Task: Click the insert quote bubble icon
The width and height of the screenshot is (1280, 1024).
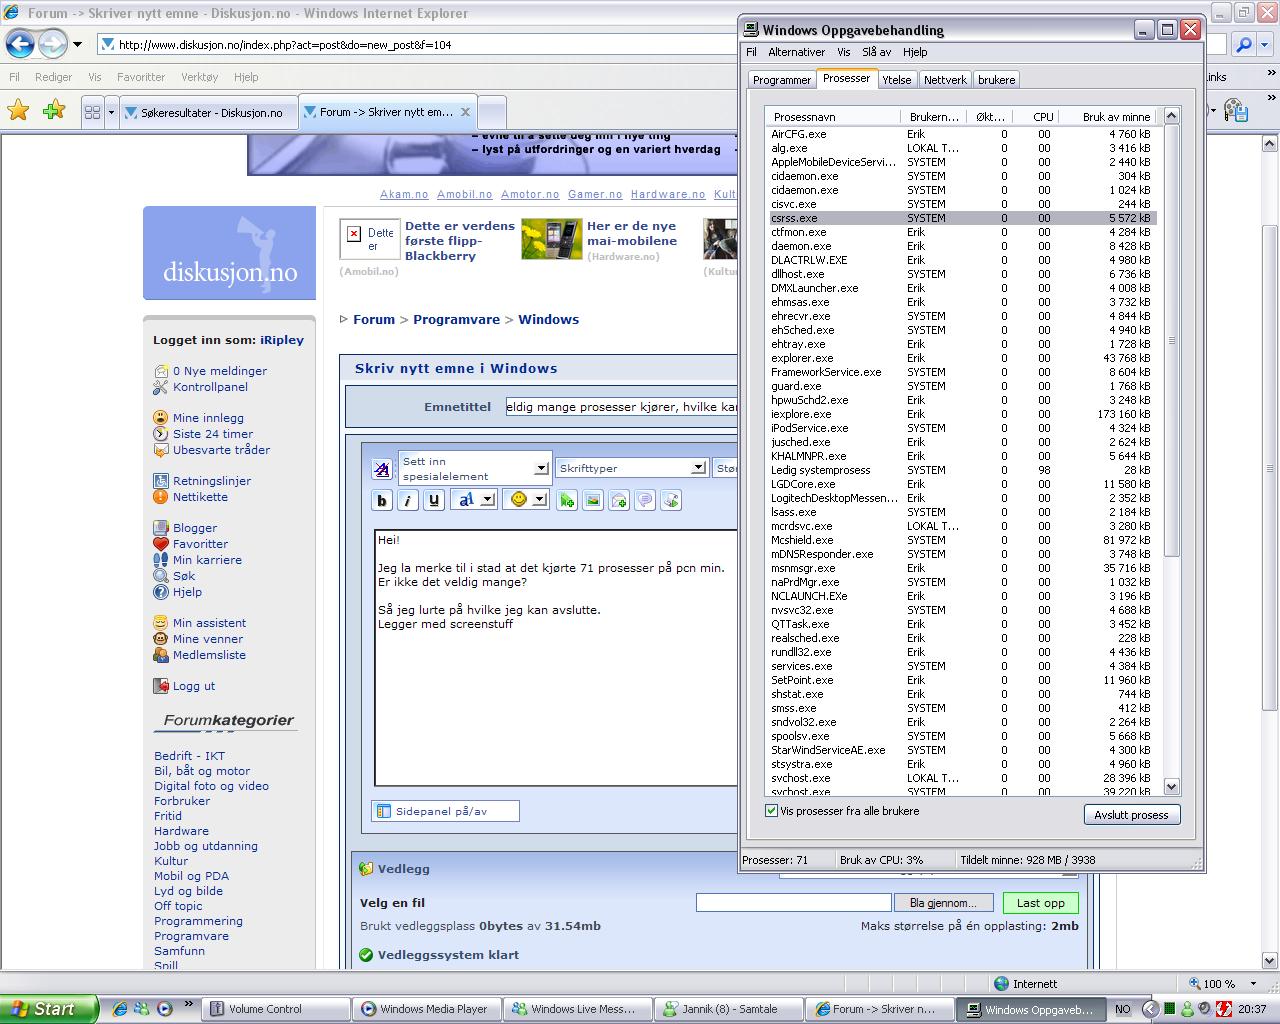Action: tap(645, 500)
